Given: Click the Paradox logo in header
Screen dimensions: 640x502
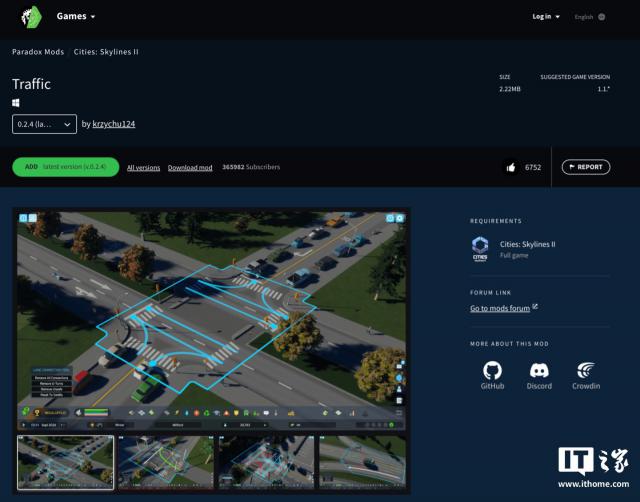Looking at the screenshot, I should 32,17.
